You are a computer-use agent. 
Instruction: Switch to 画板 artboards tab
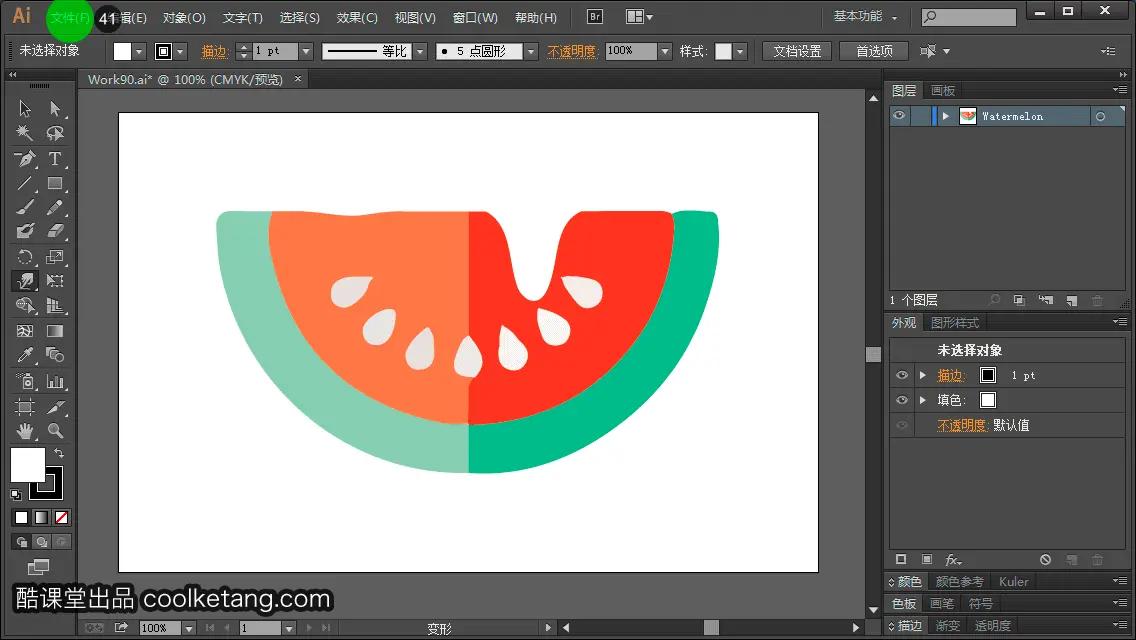943,91
